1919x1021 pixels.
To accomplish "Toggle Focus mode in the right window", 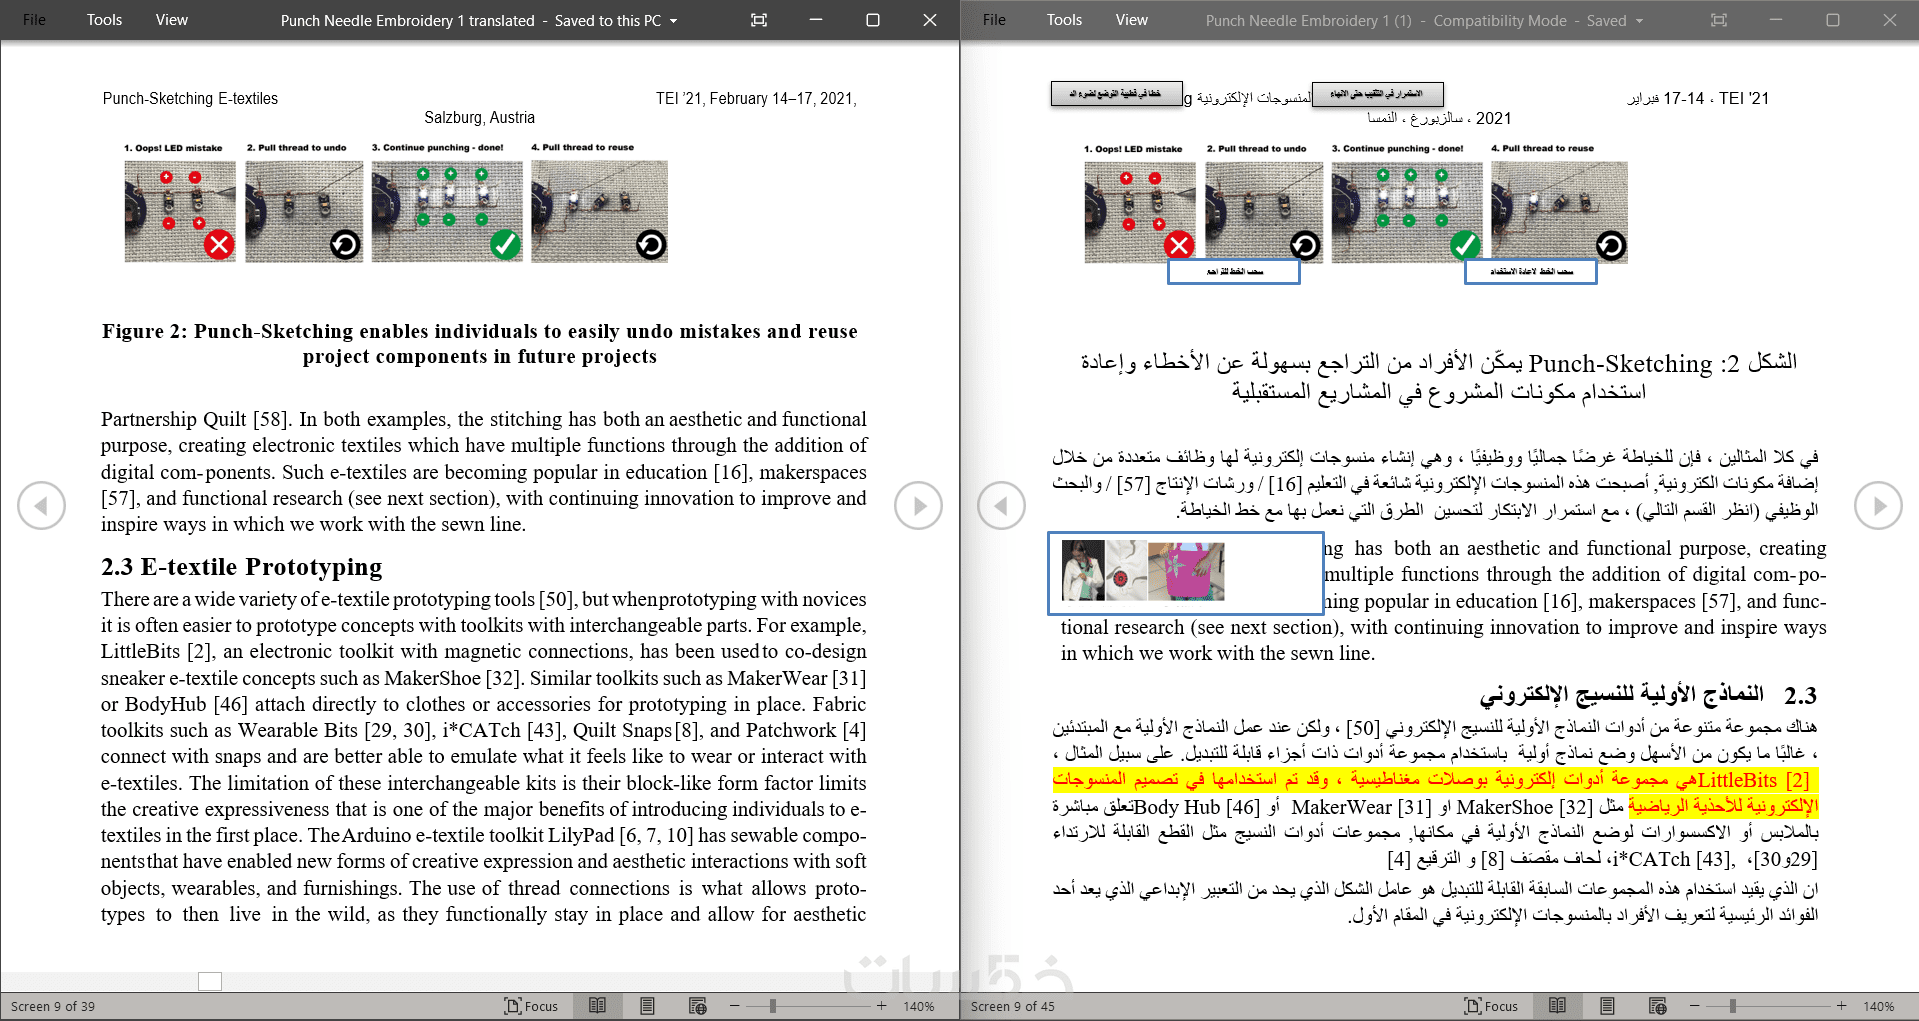I will [1491, 1006].
